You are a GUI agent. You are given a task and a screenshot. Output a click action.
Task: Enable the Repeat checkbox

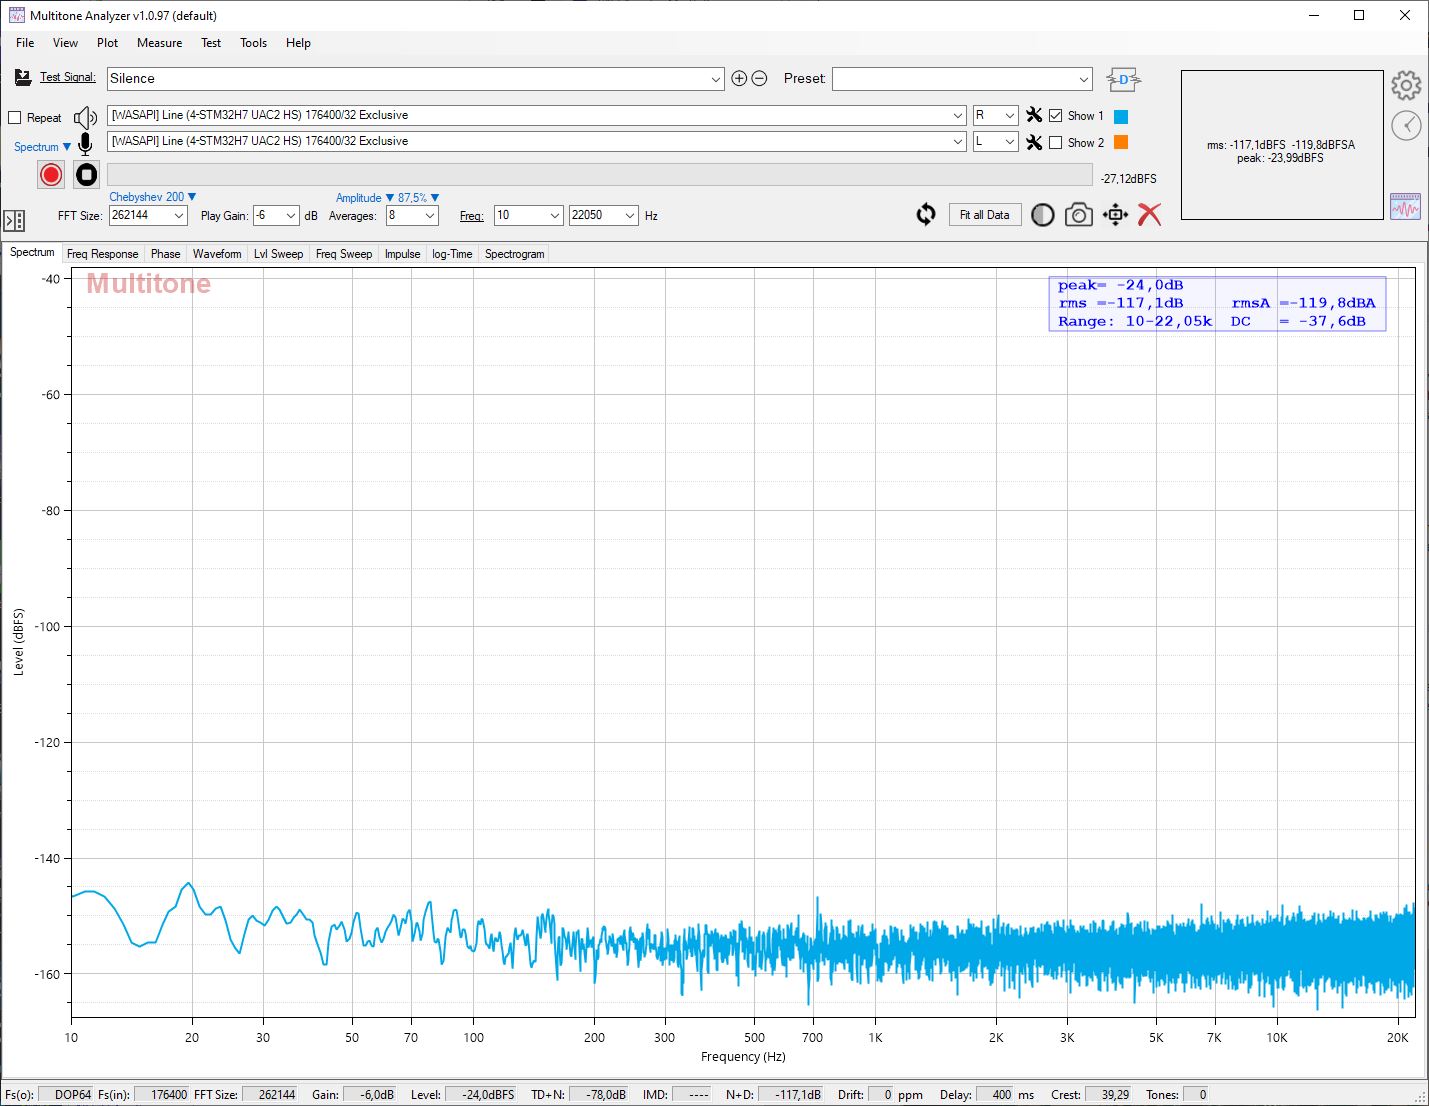[x=15, y=118]
